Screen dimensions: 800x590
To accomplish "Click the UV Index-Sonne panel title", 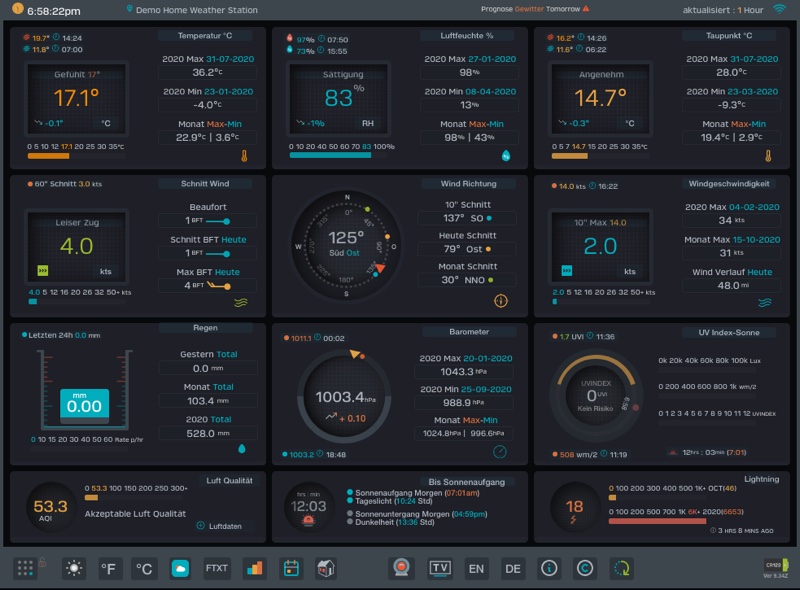I will 729,333.
